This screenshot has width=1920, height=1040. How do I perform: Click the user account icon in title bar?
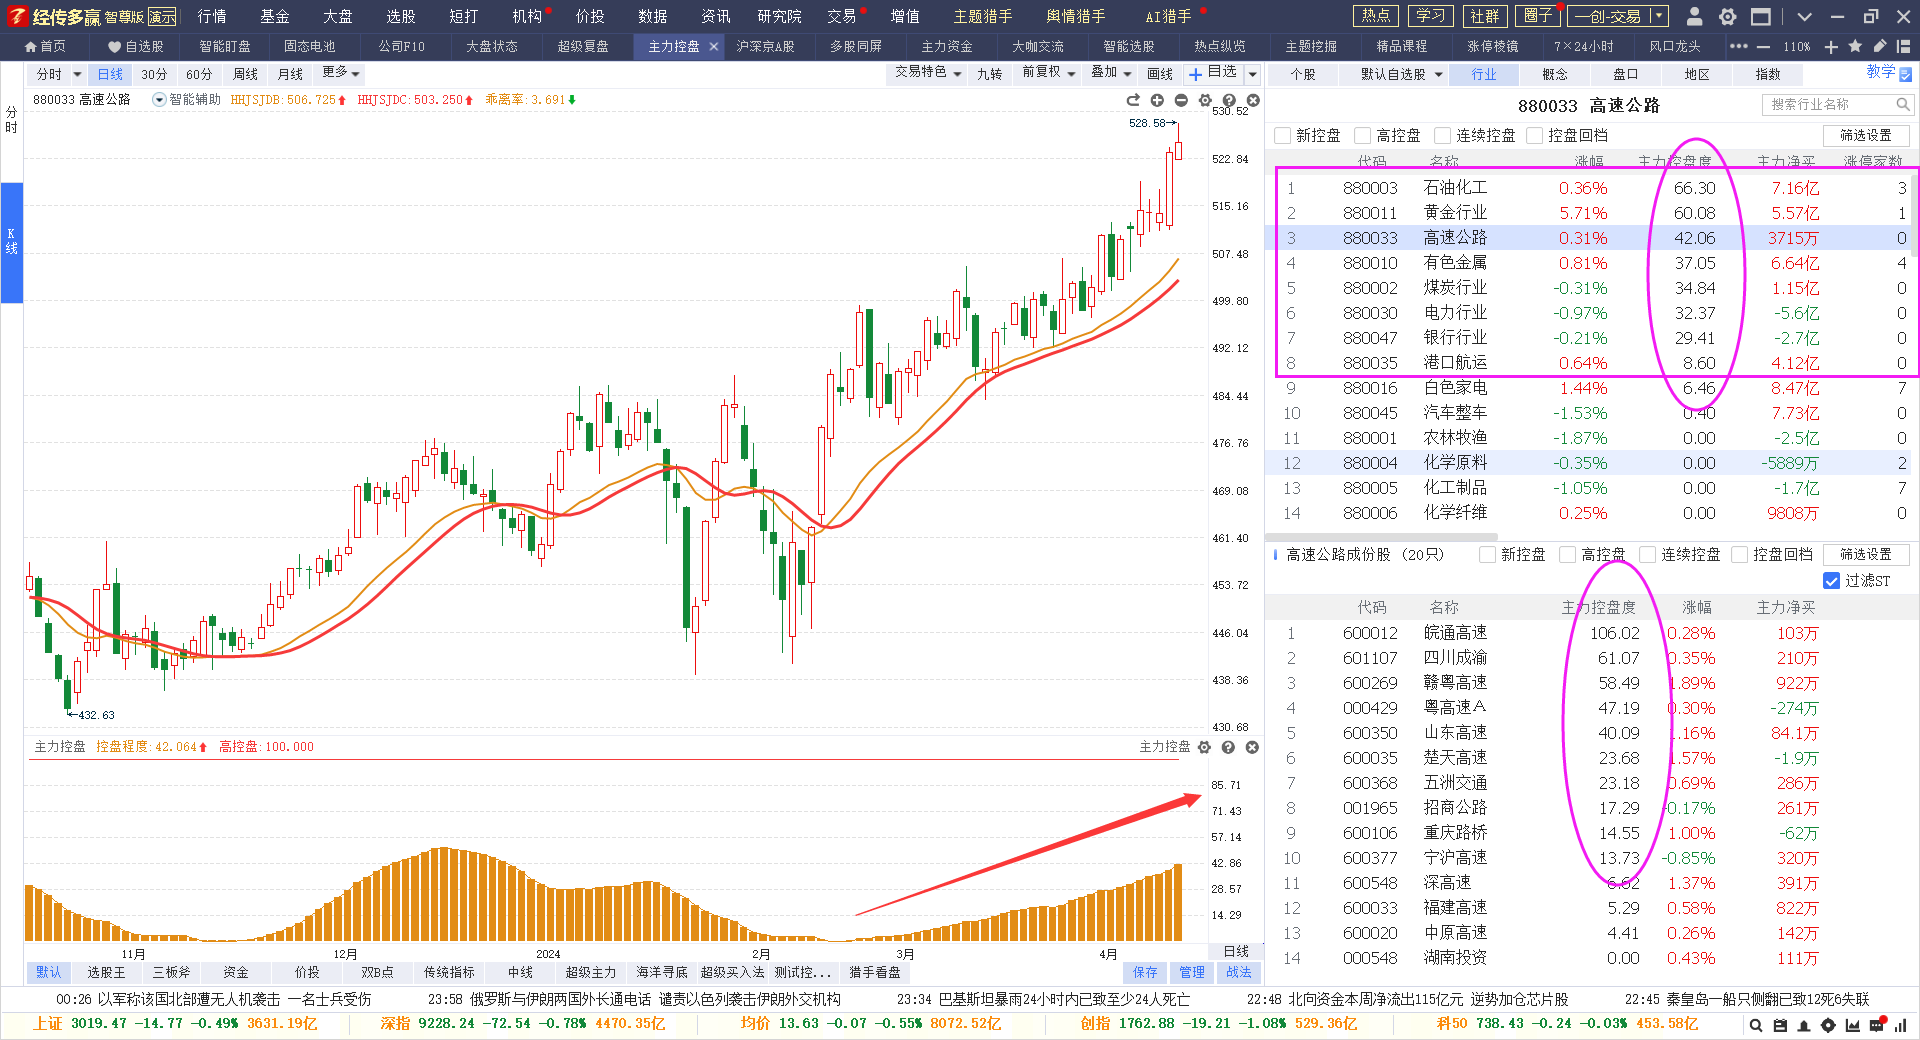[x=1694, y=17]
